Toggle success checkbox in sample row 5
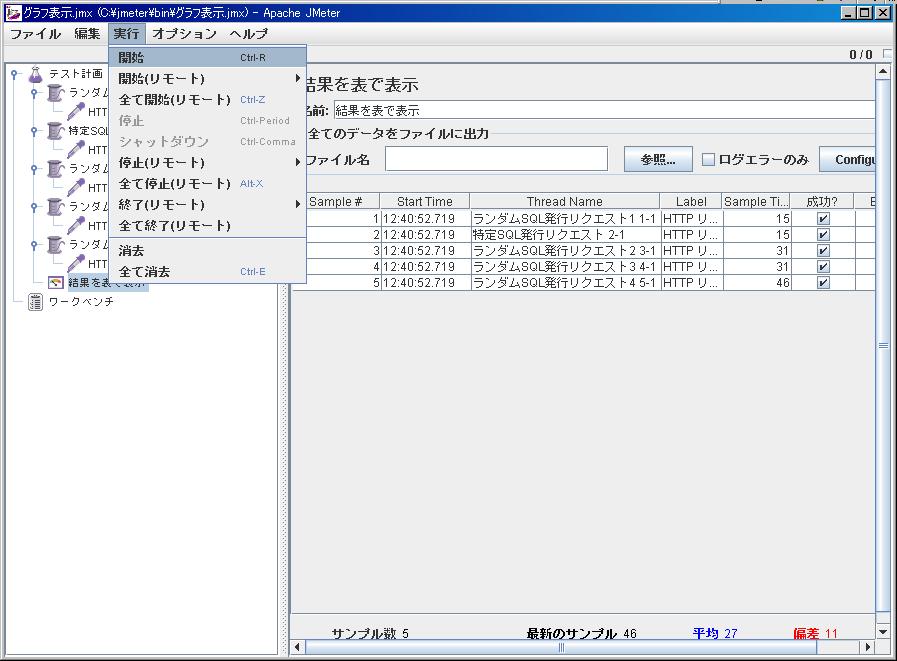The image size is (897, 661). click(823, 283)
